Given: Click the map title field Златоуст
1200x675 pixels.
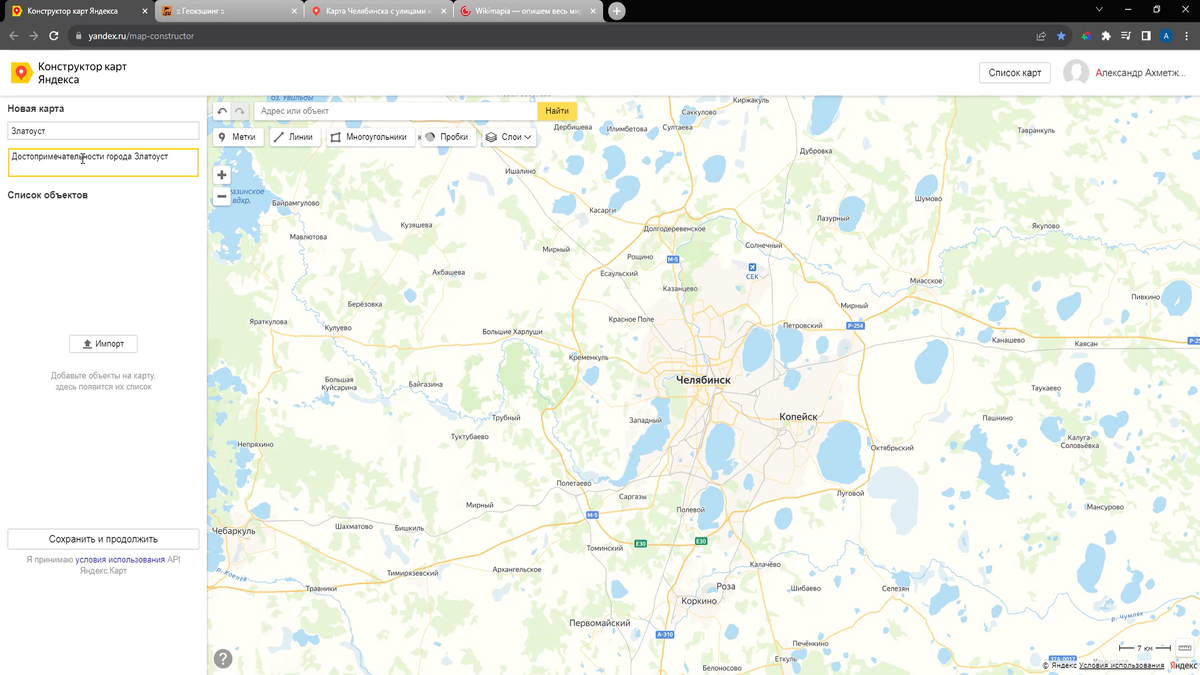Looking at the screenshot, I should [x=103, y=131].
